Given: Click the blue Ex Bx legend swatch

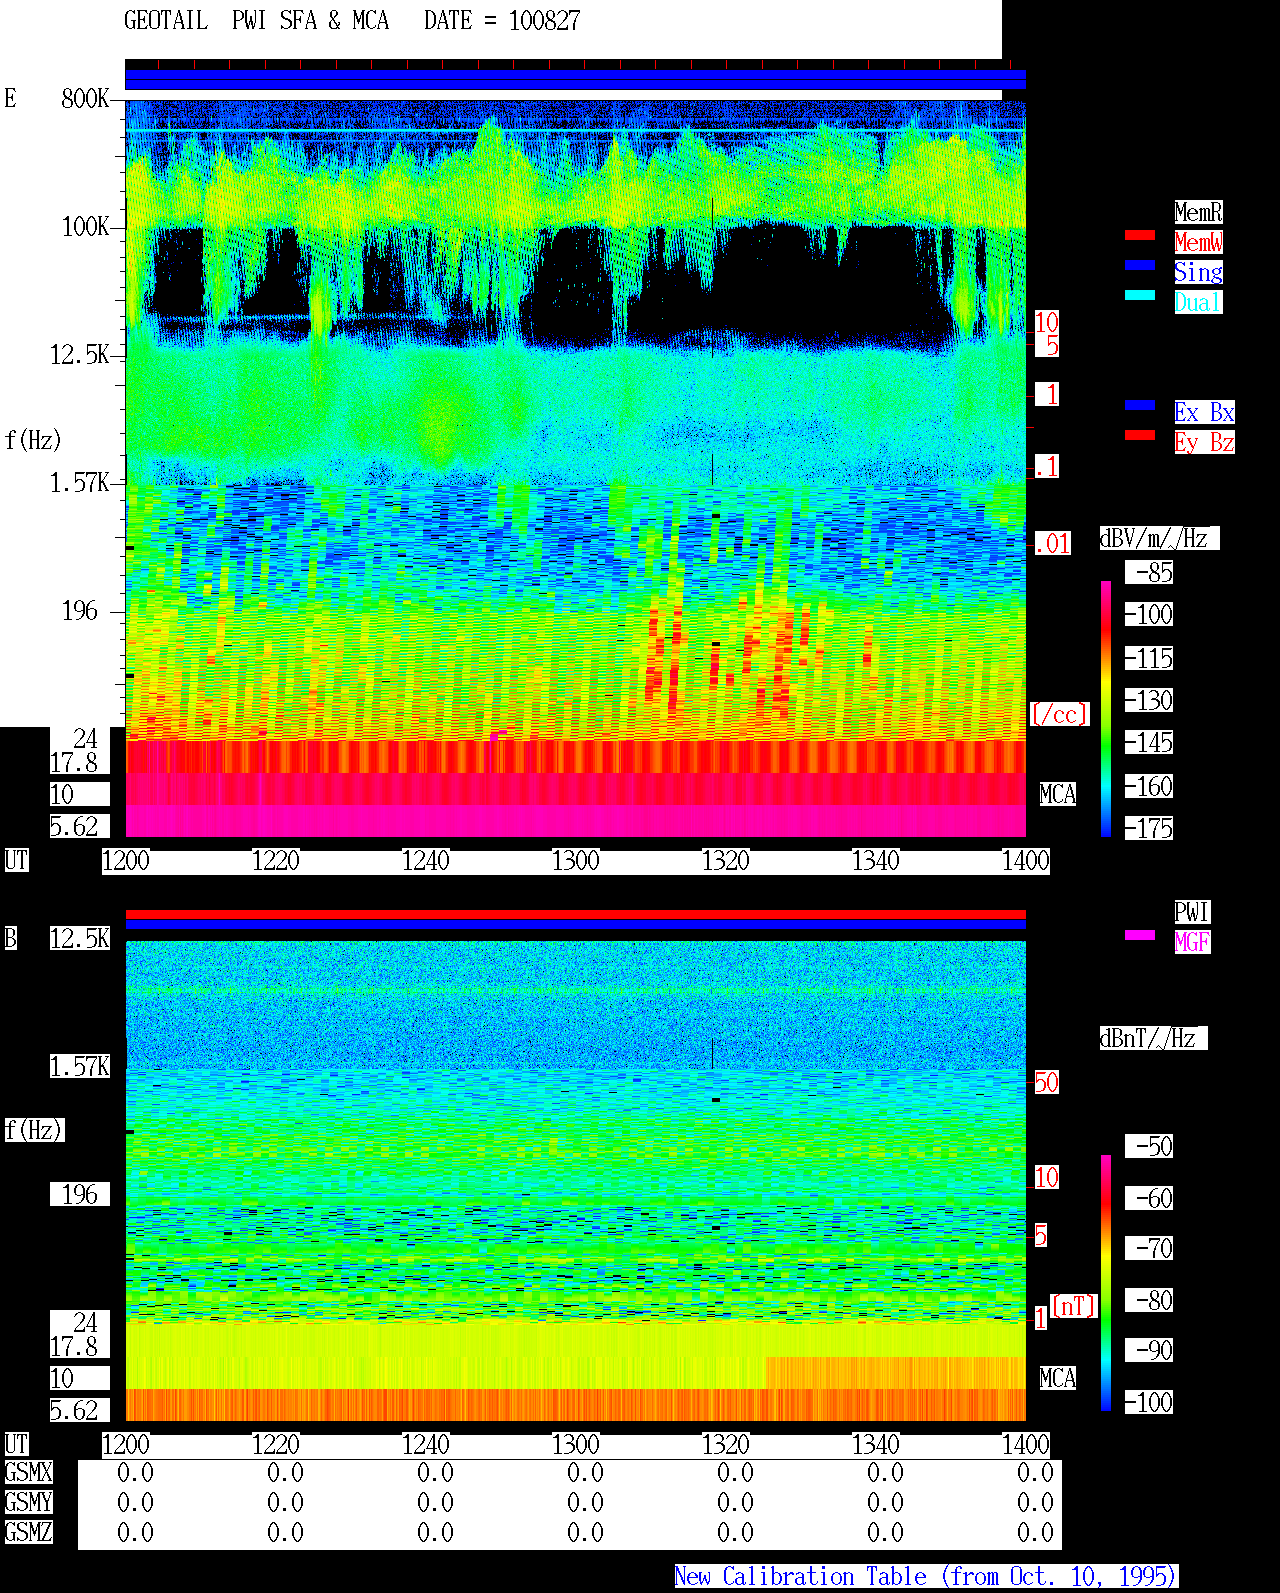Looking at the screenshot, I should (x=1140, y=405).
